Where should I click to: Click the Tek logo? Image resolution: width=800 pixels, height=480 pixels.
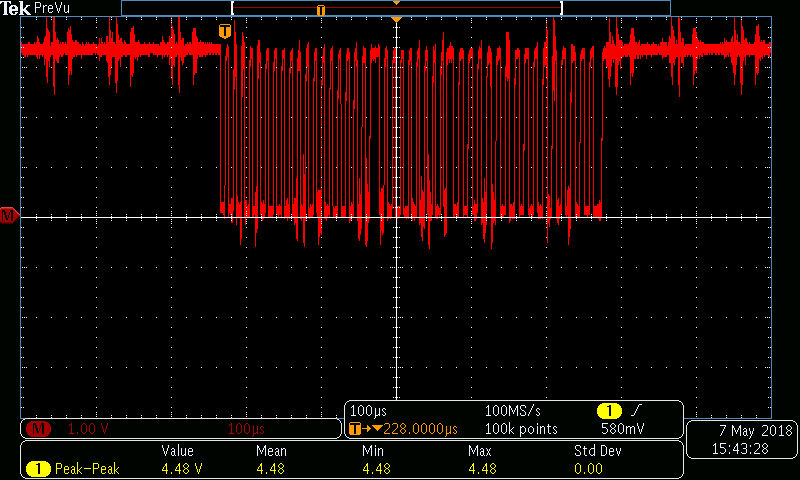(15, 8)
